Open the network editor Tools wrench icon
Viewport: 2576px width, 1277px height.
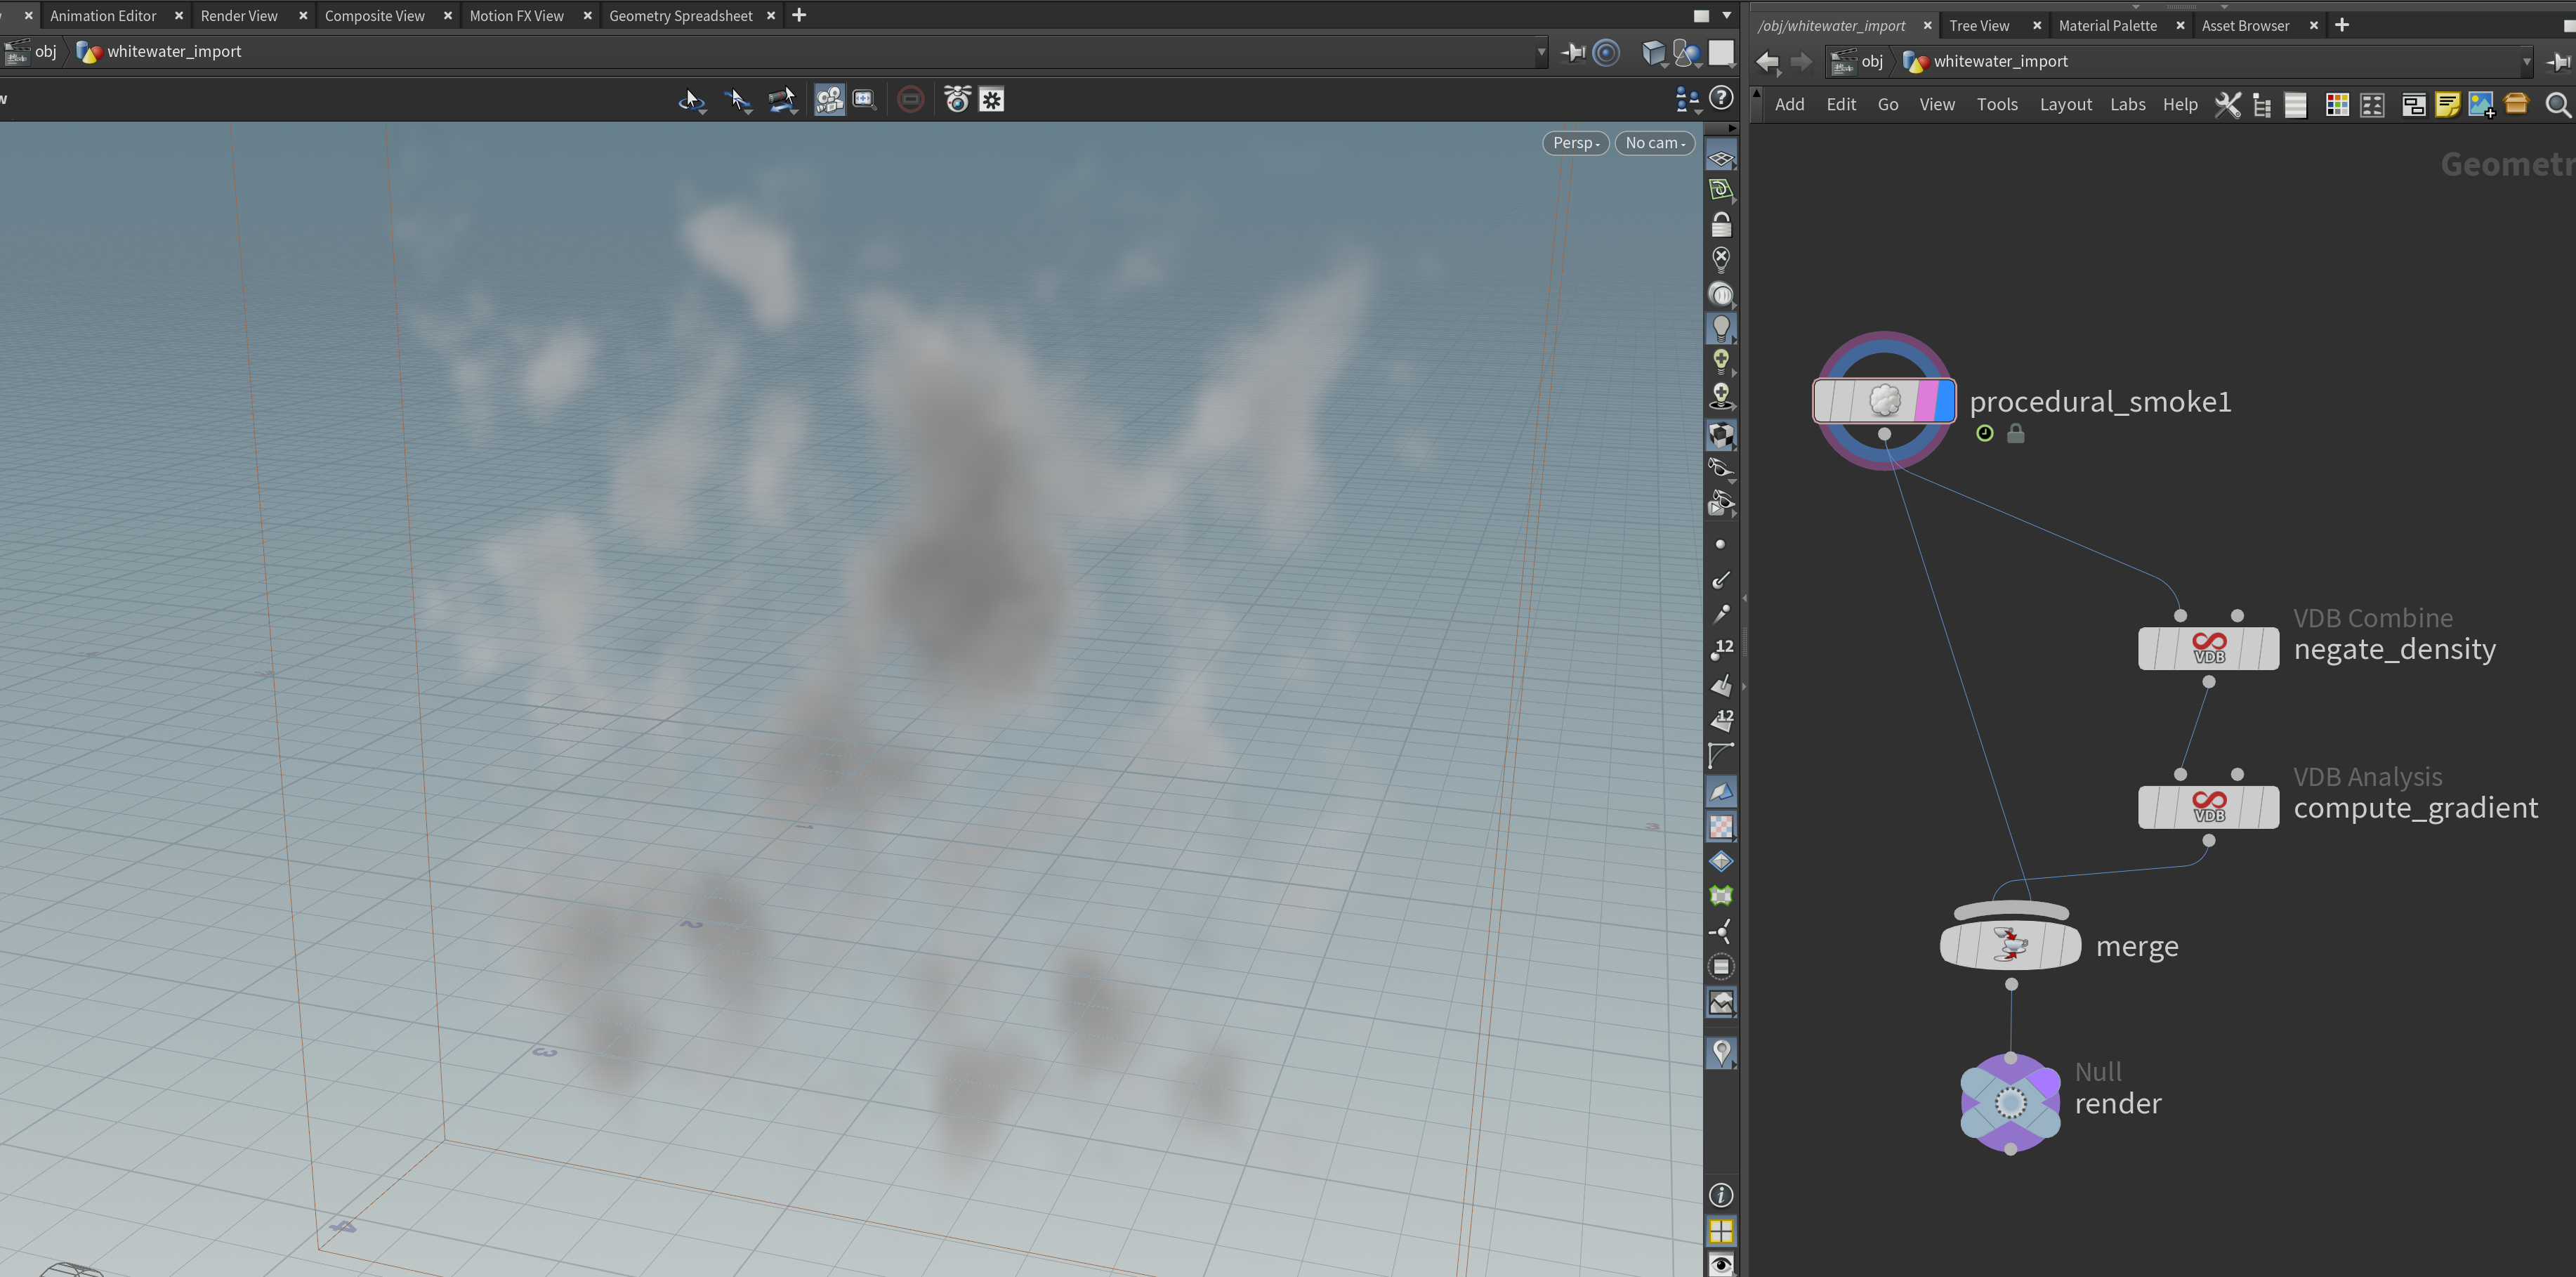pyautogui.click(x=2227, y=105)
